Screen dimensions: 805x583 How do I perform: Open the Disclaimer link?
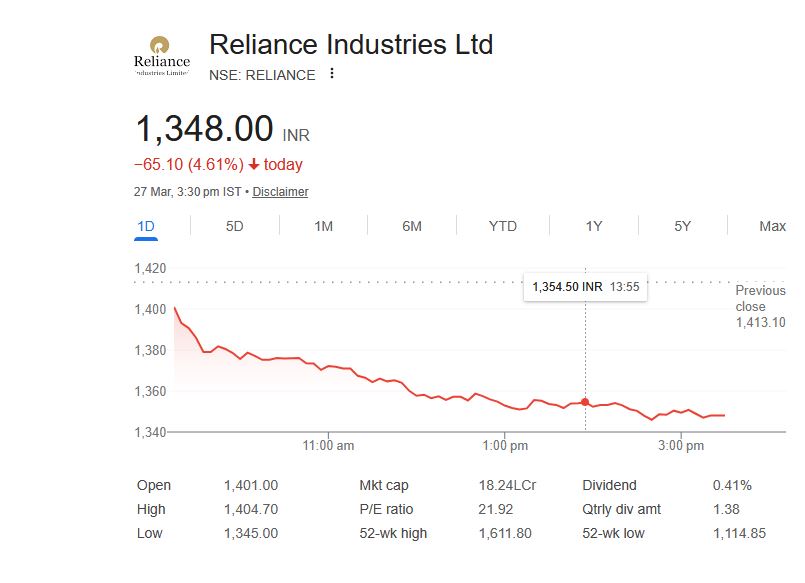280,192
